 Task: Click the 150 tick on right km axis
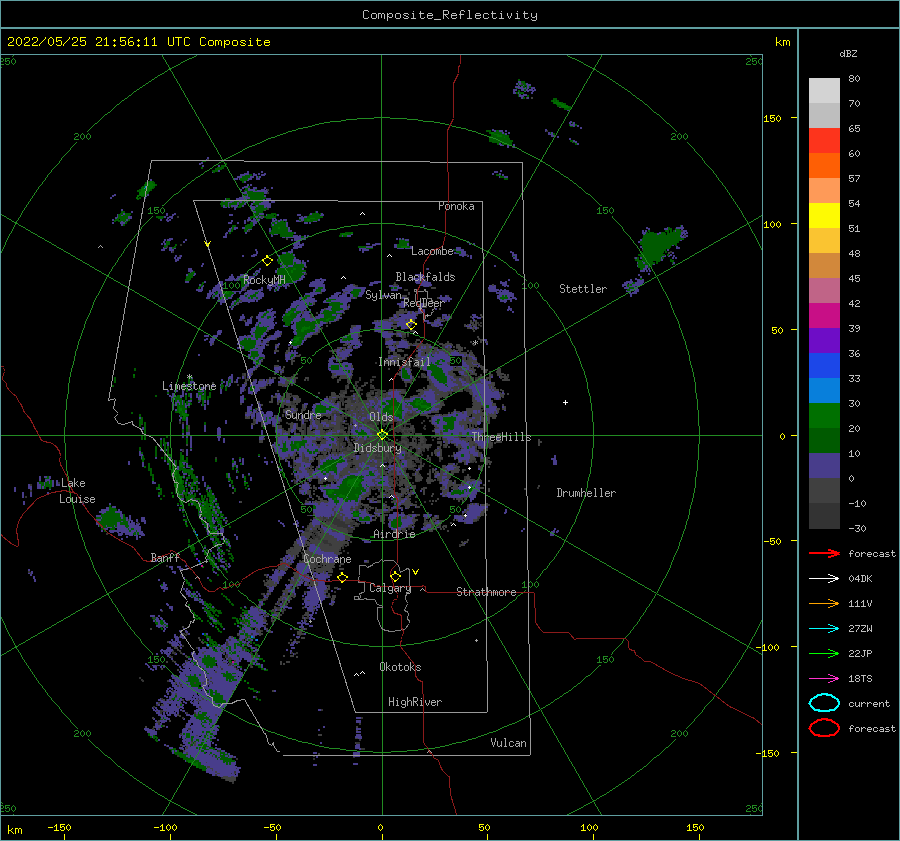pyautogui.click(x=772, y=118)
